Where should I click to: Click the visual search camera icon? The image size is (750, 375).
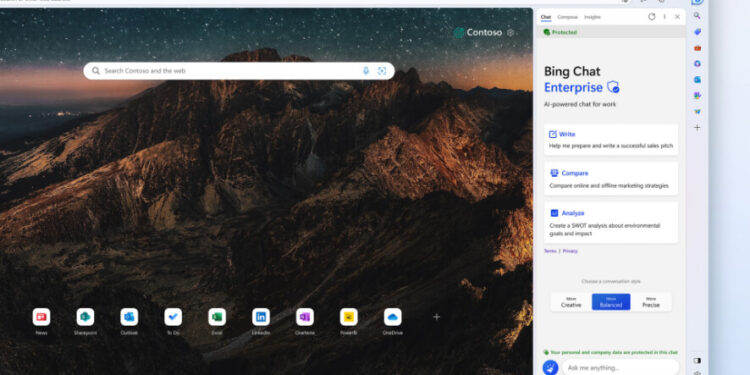[382, 71]
